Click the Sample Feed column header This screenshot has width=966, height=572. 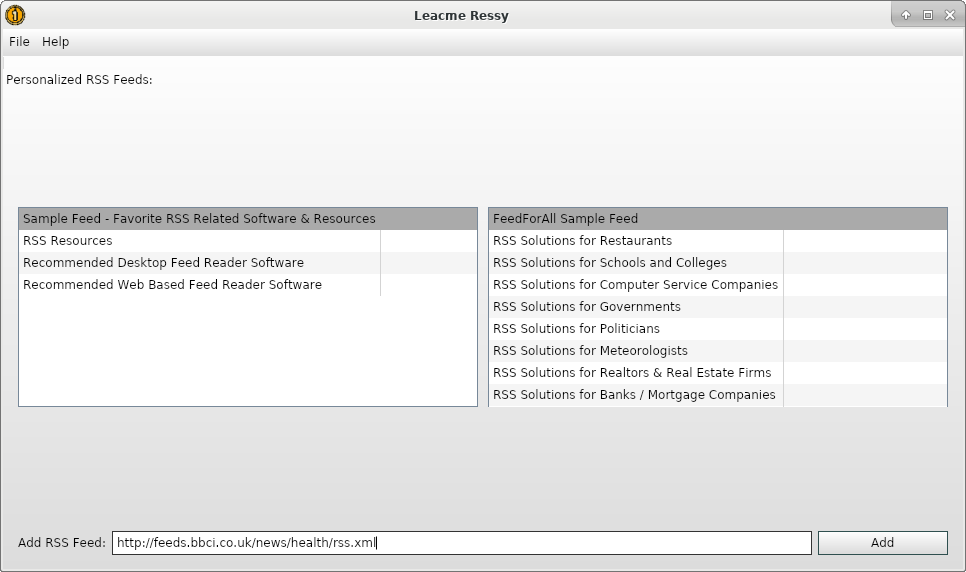(x=199, y=219)
